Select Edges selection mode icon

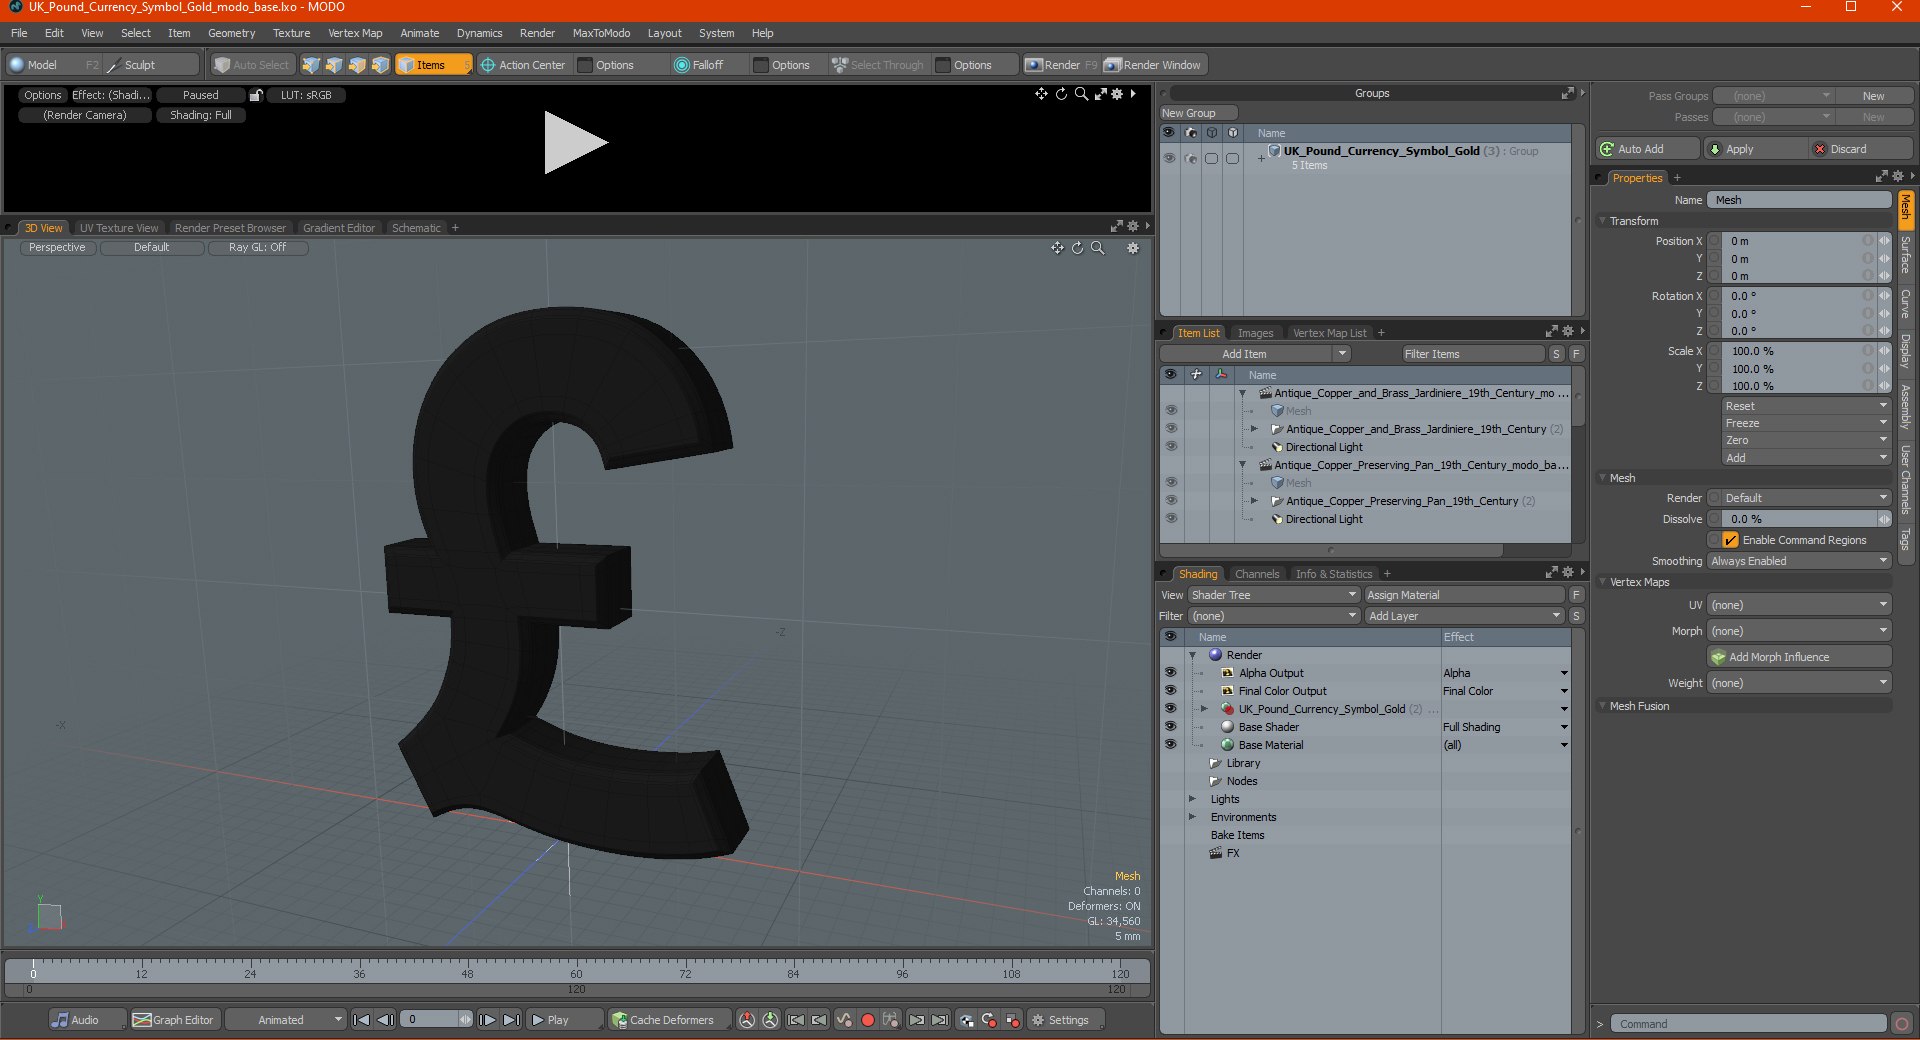[x=334, y=65]
